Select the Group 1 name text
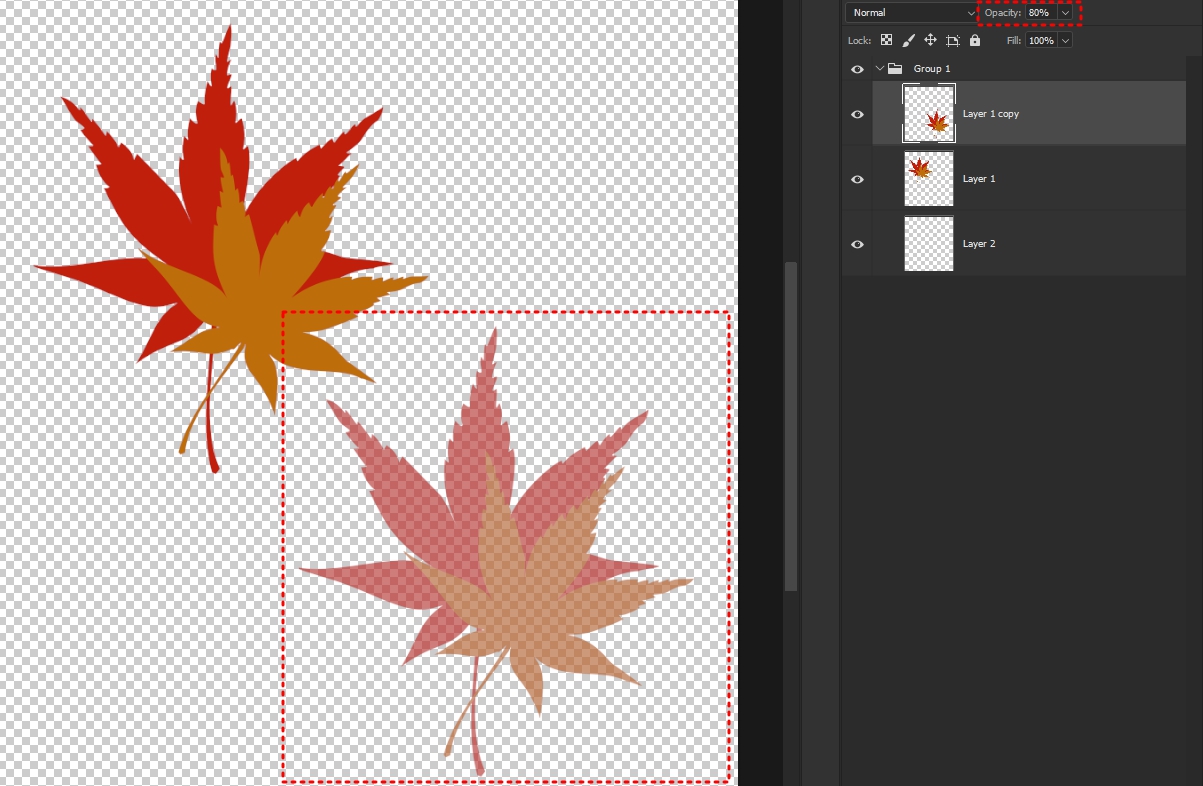 tap(932, 69)
